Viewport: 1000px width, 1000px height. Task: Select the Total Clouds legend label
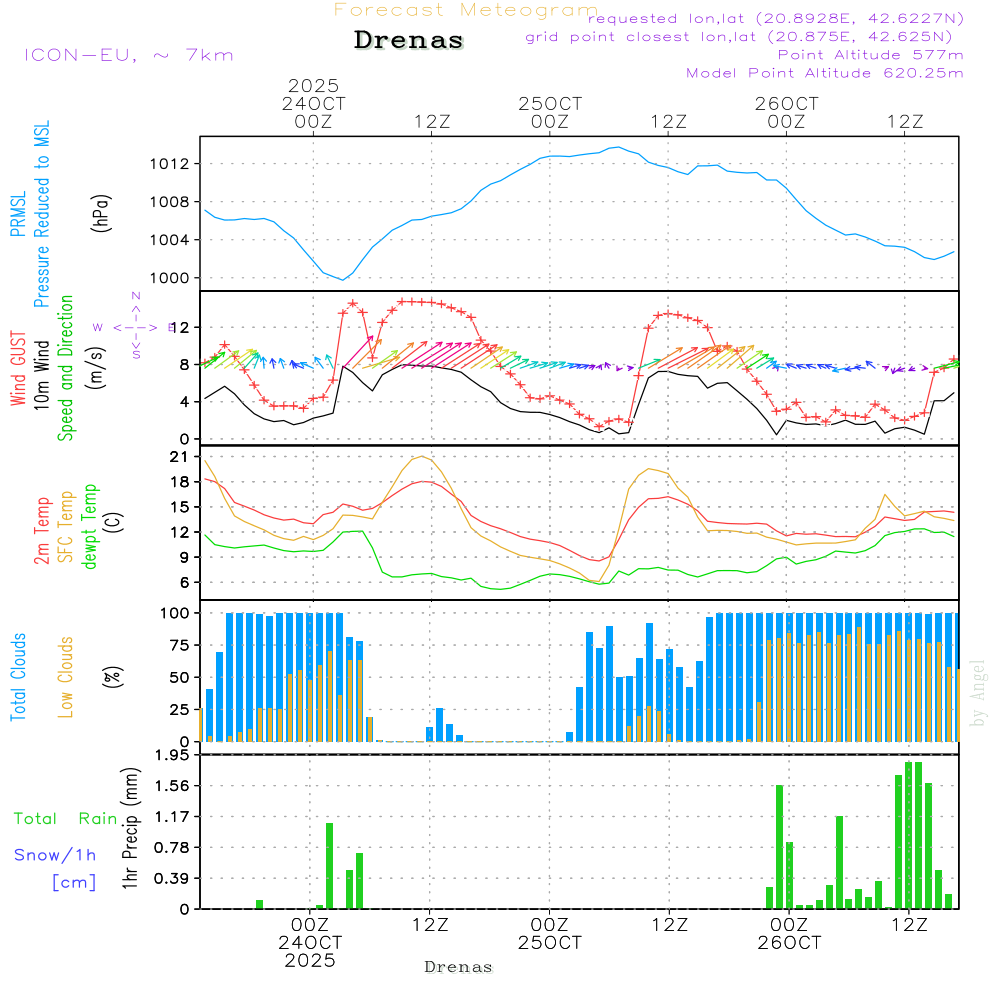(18, 677)
